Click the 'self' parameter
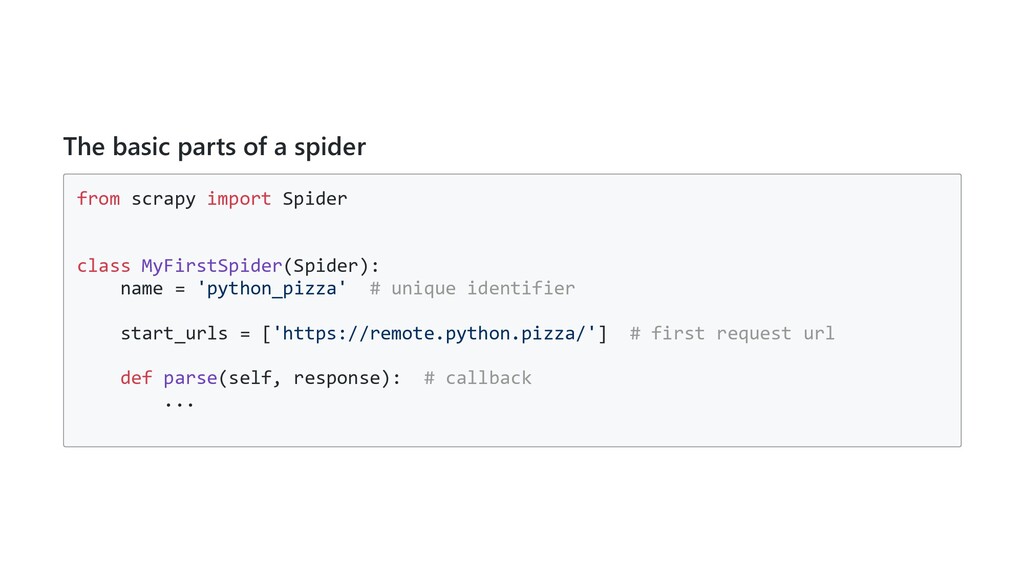Viewport: 1024px width, 576px height. [250, 378]
